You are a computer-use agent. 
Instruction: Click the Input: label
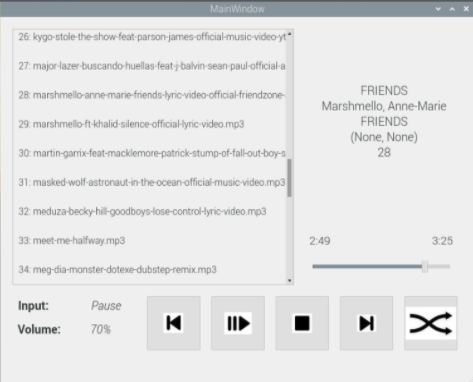click(x=33, y=306)
